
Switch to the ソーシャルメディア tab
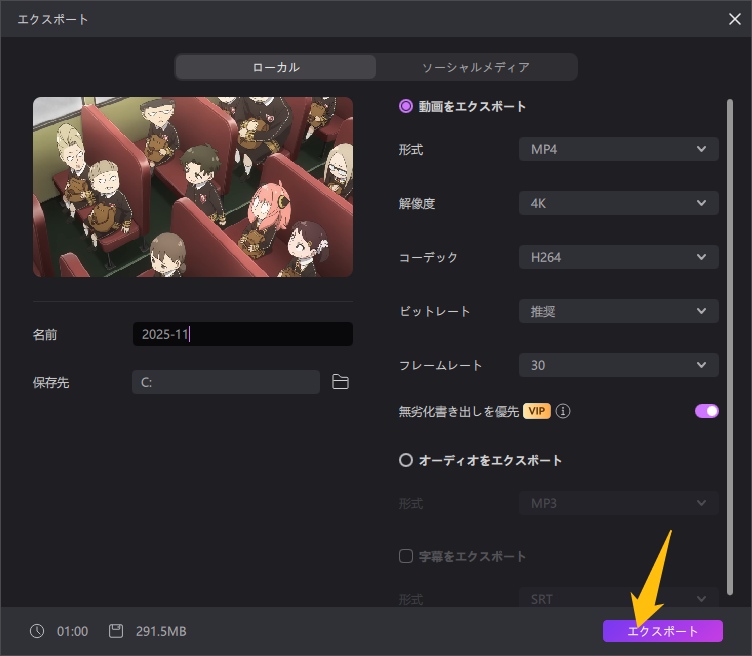coord(476,67)
